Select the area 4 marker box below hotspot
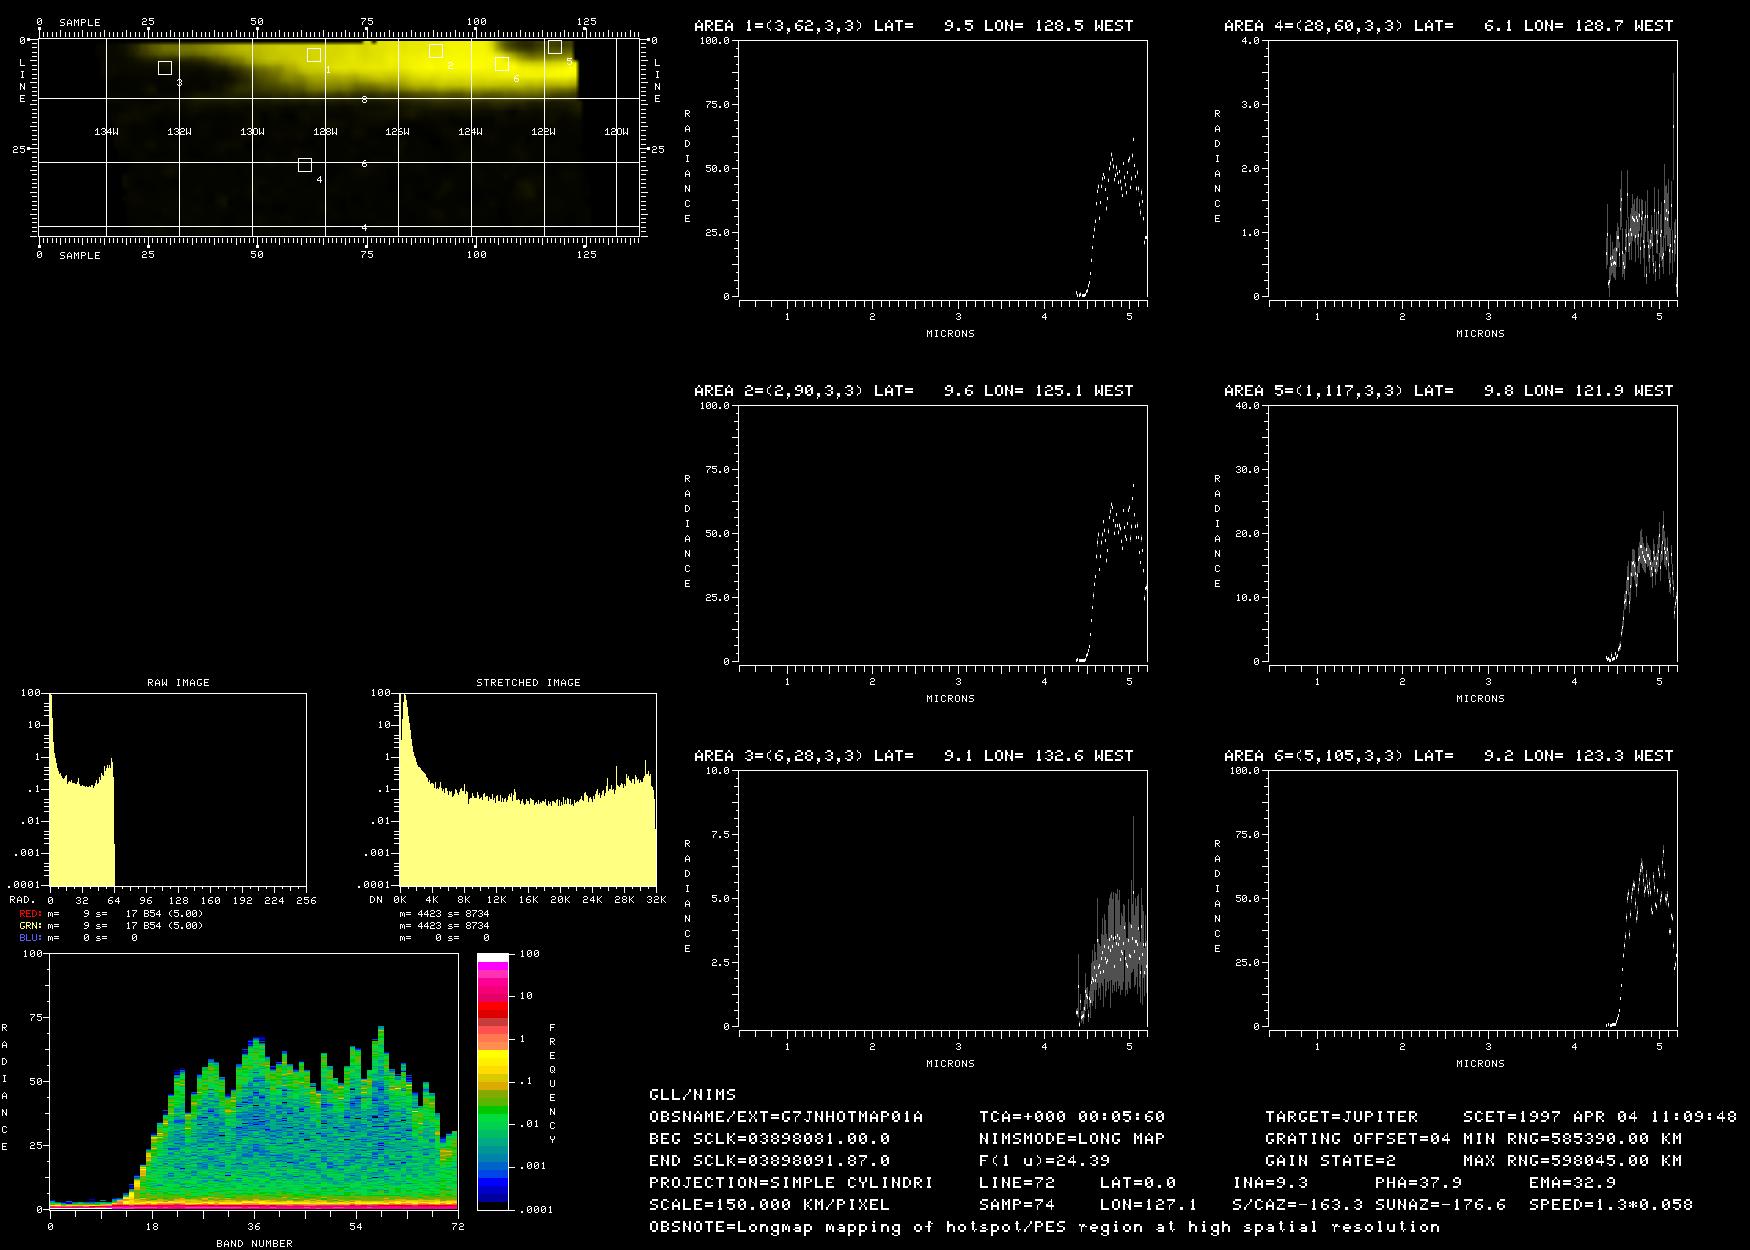 305,165
